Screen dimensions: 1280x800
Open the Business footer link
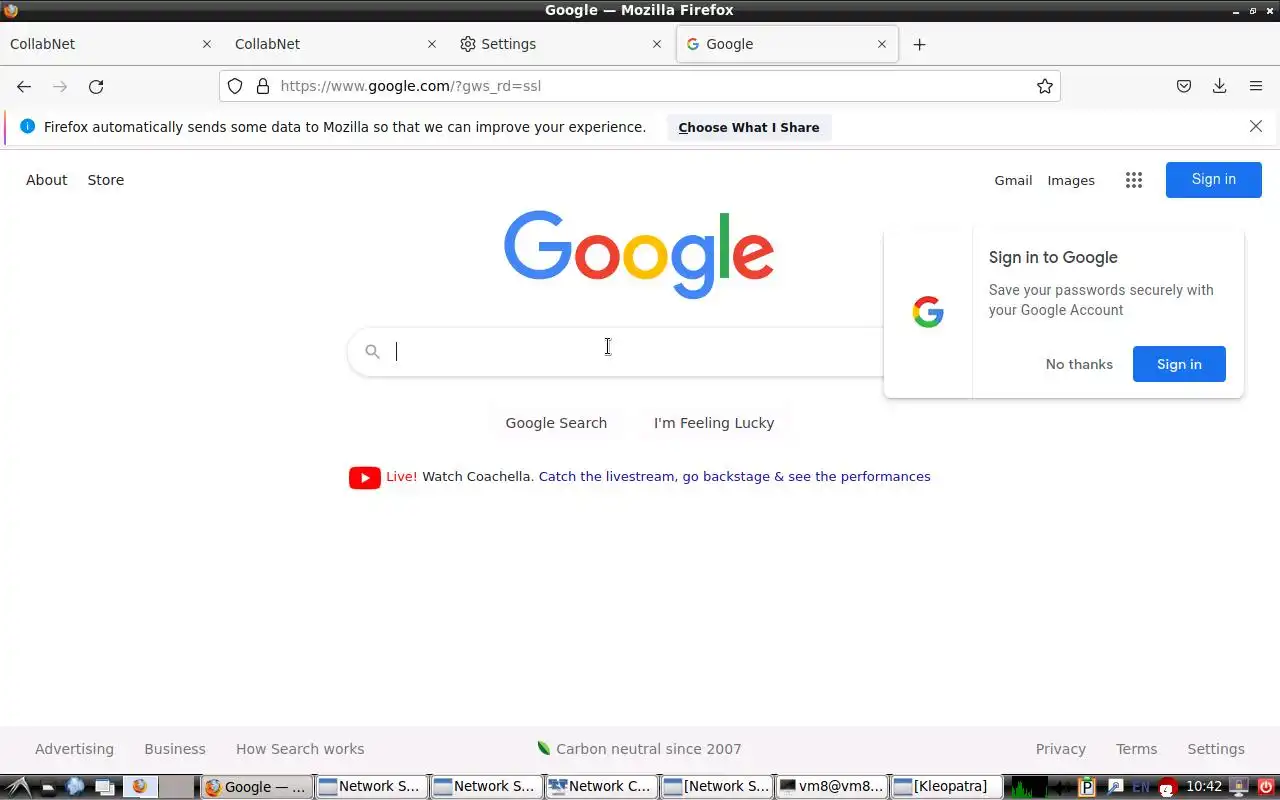(175, 749)
